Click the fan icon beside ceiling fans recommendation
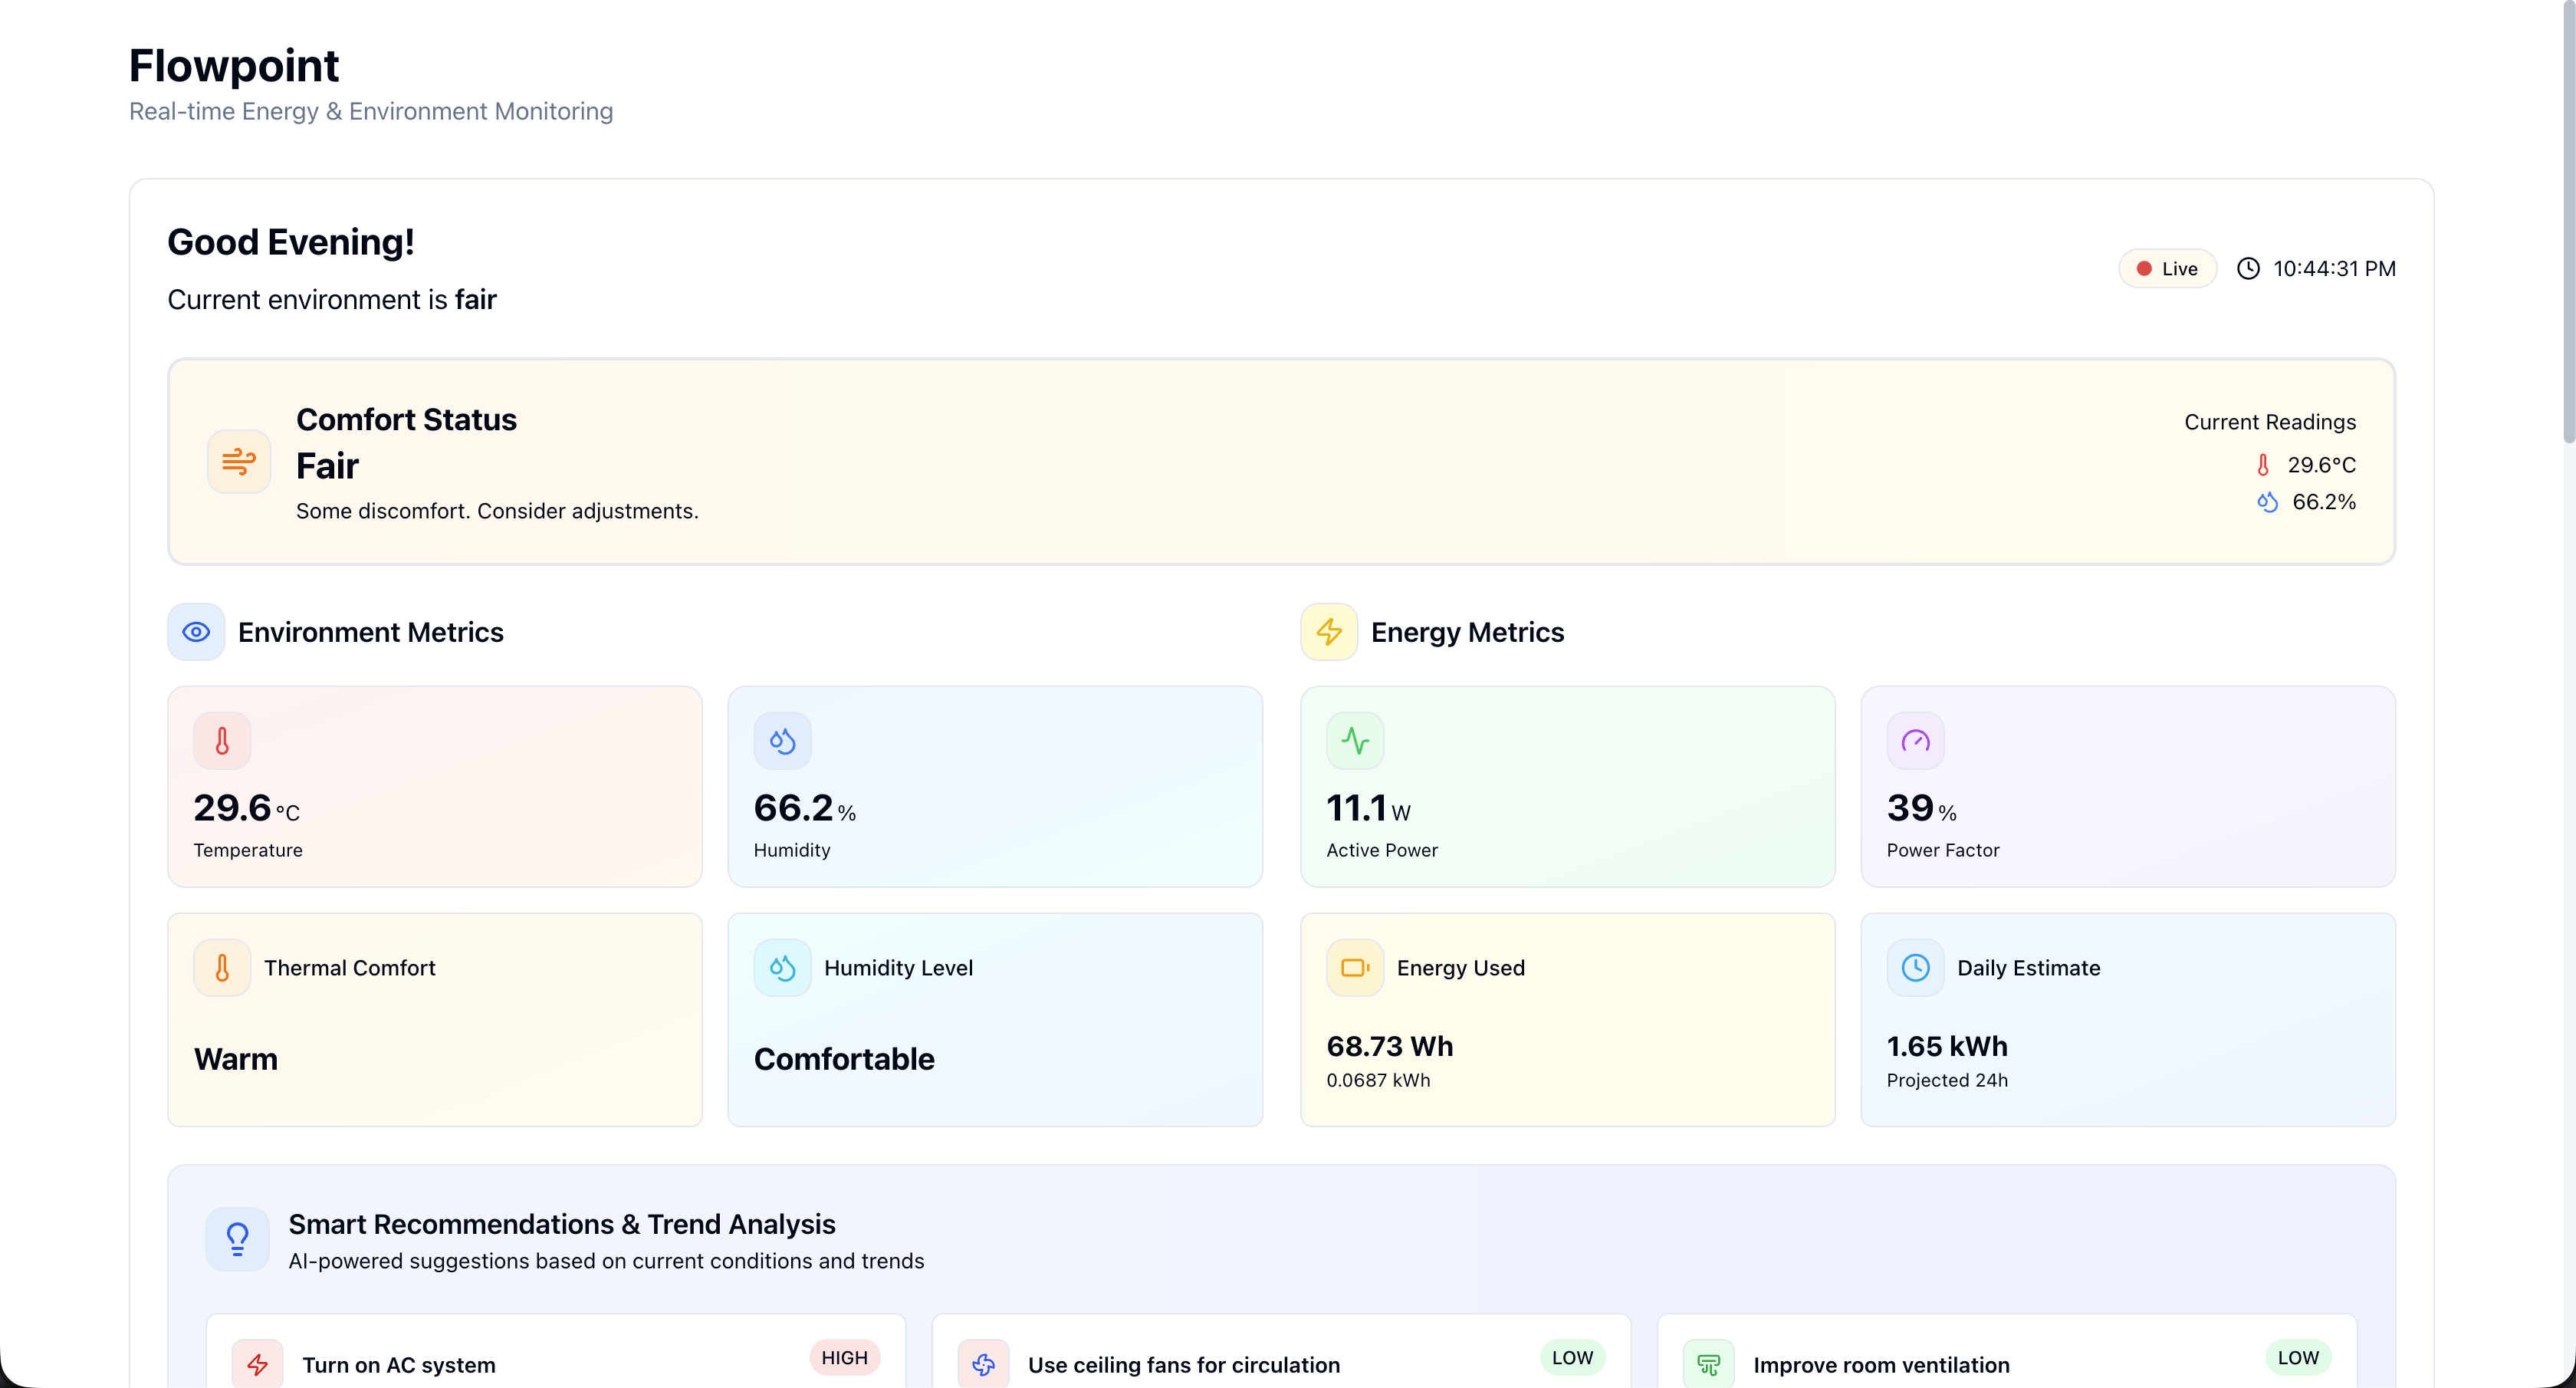This screenshot has width=2576, height=1388. tap(984, 1364)
